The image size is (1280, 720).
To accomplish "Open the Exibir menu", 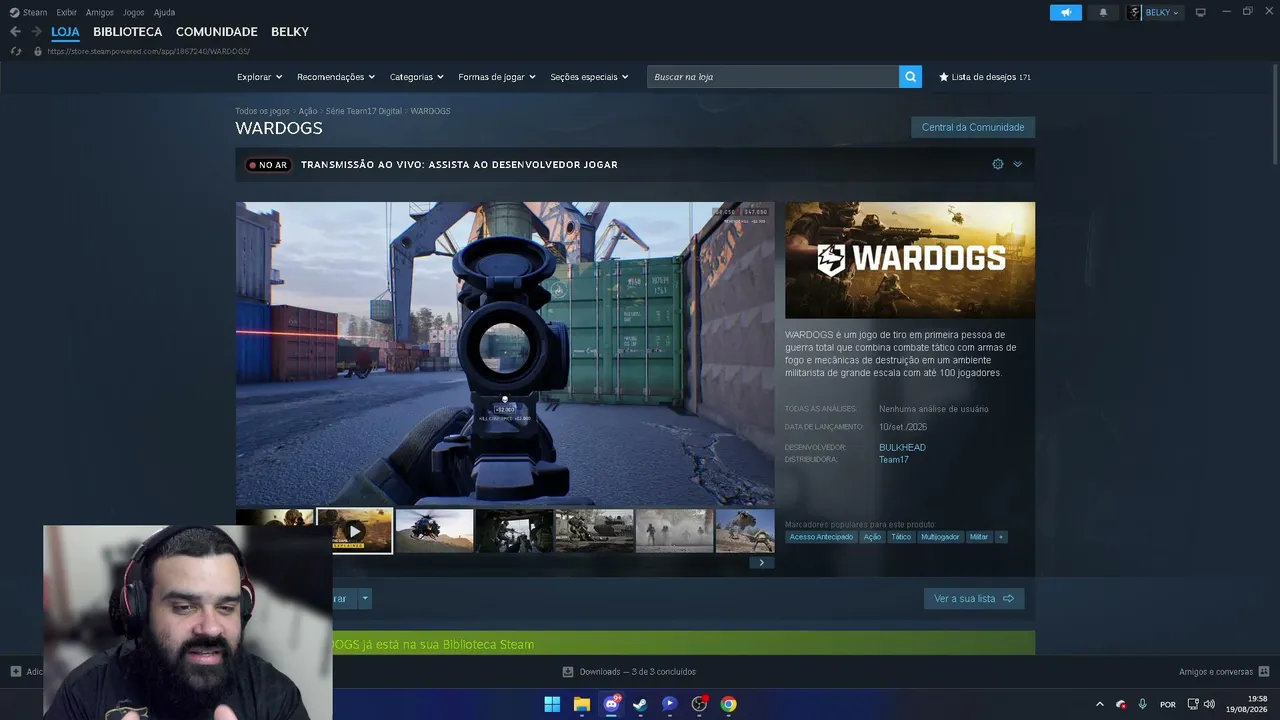I will pos(66,12).
